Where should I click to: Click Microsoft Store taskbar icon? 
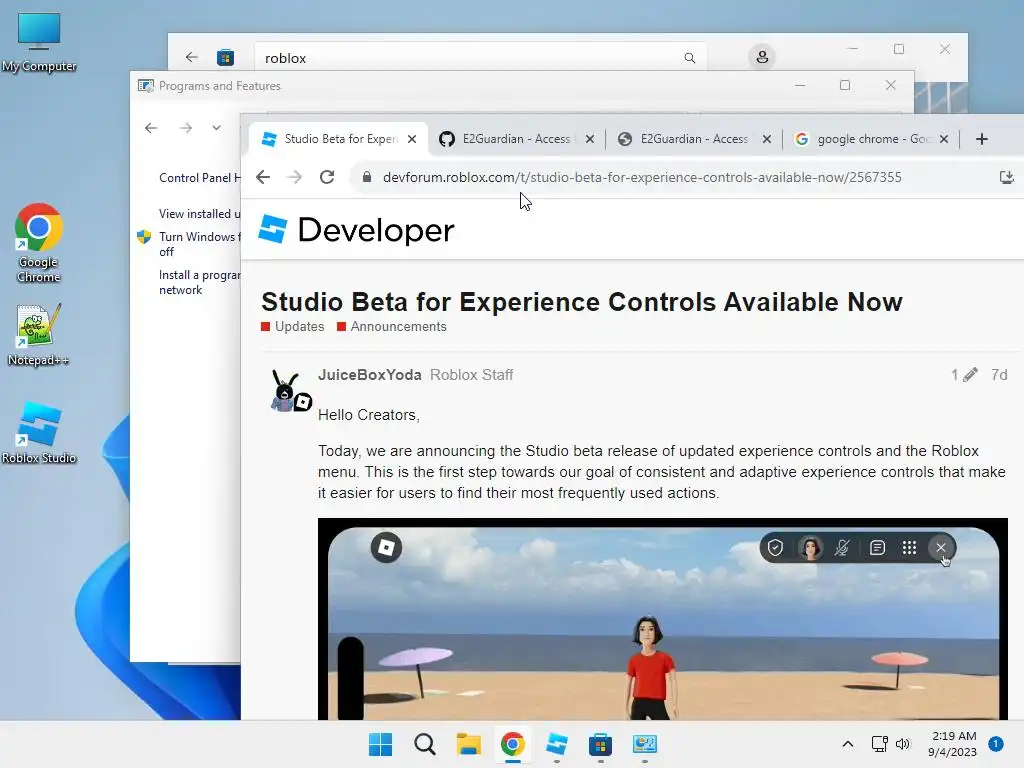tap(600, 744)
